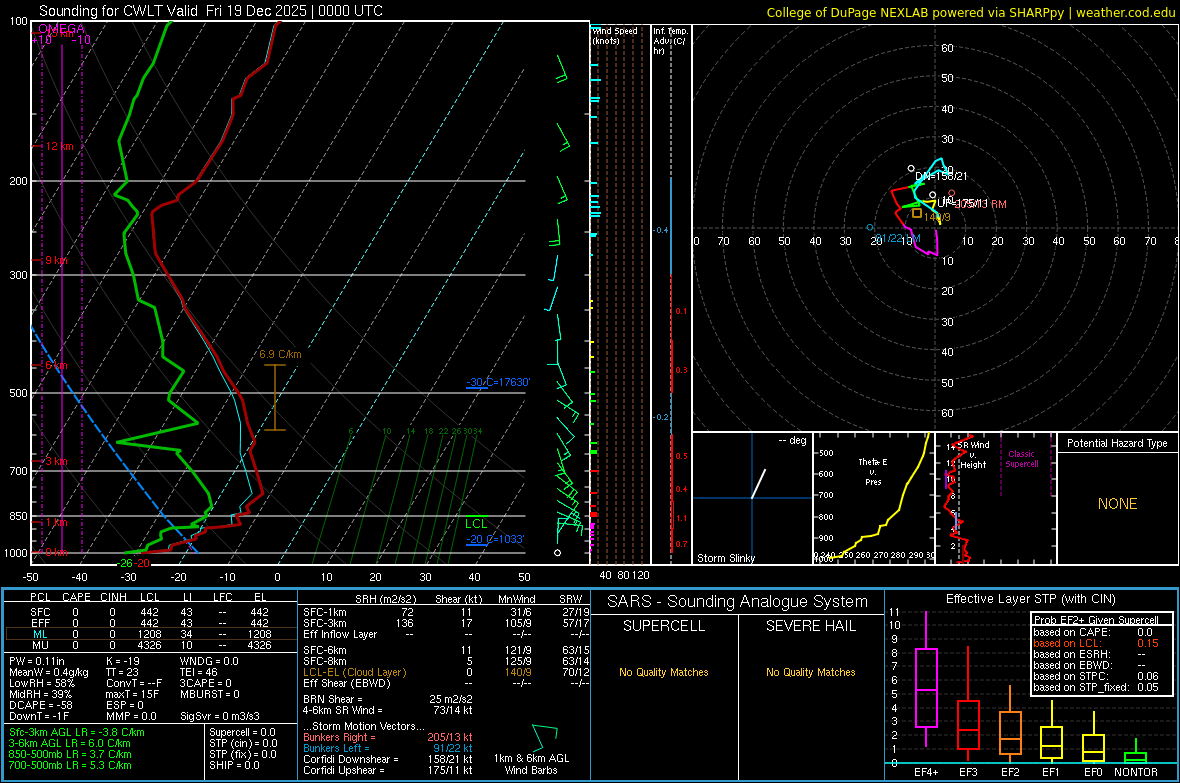Screen dimensions: 1180x783
Task: Click 'Effective Layer STP (with CIN)' title
Action: click(1030, 599)
